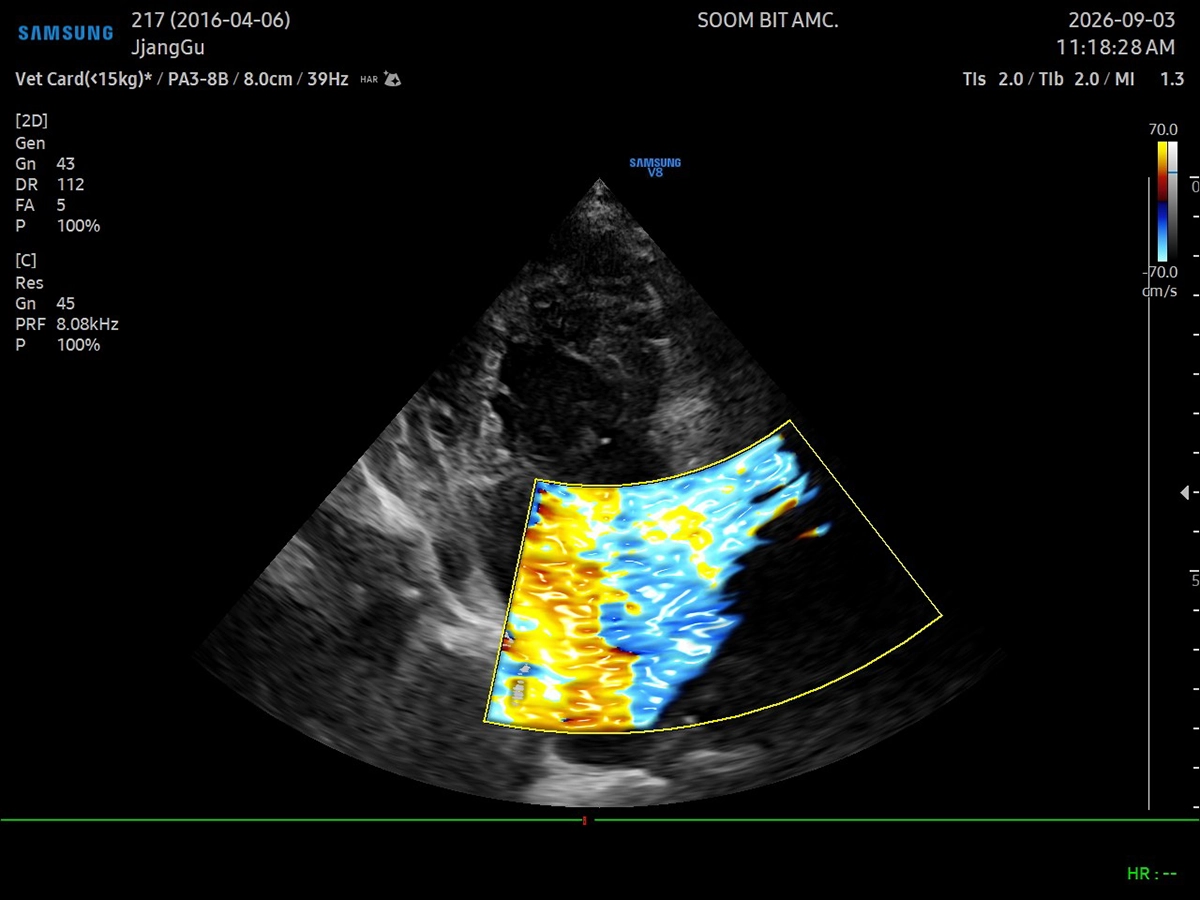The width and height of the screenshot is (1200, 900).
Task: Click the 'MI 1.3' mechanical index readout
Action: 1150,79
